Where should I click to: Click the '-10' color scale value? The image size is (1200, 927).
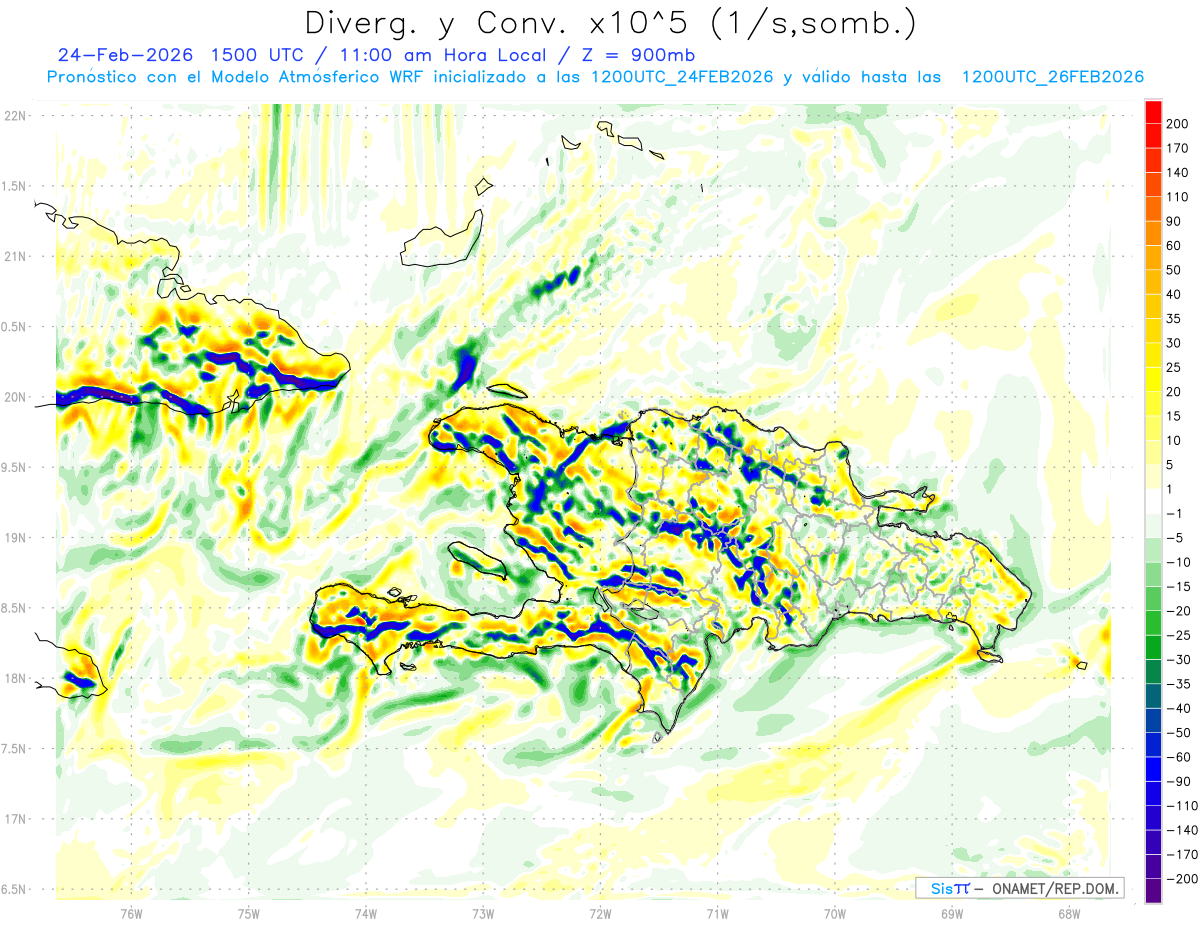point(1179,562)
